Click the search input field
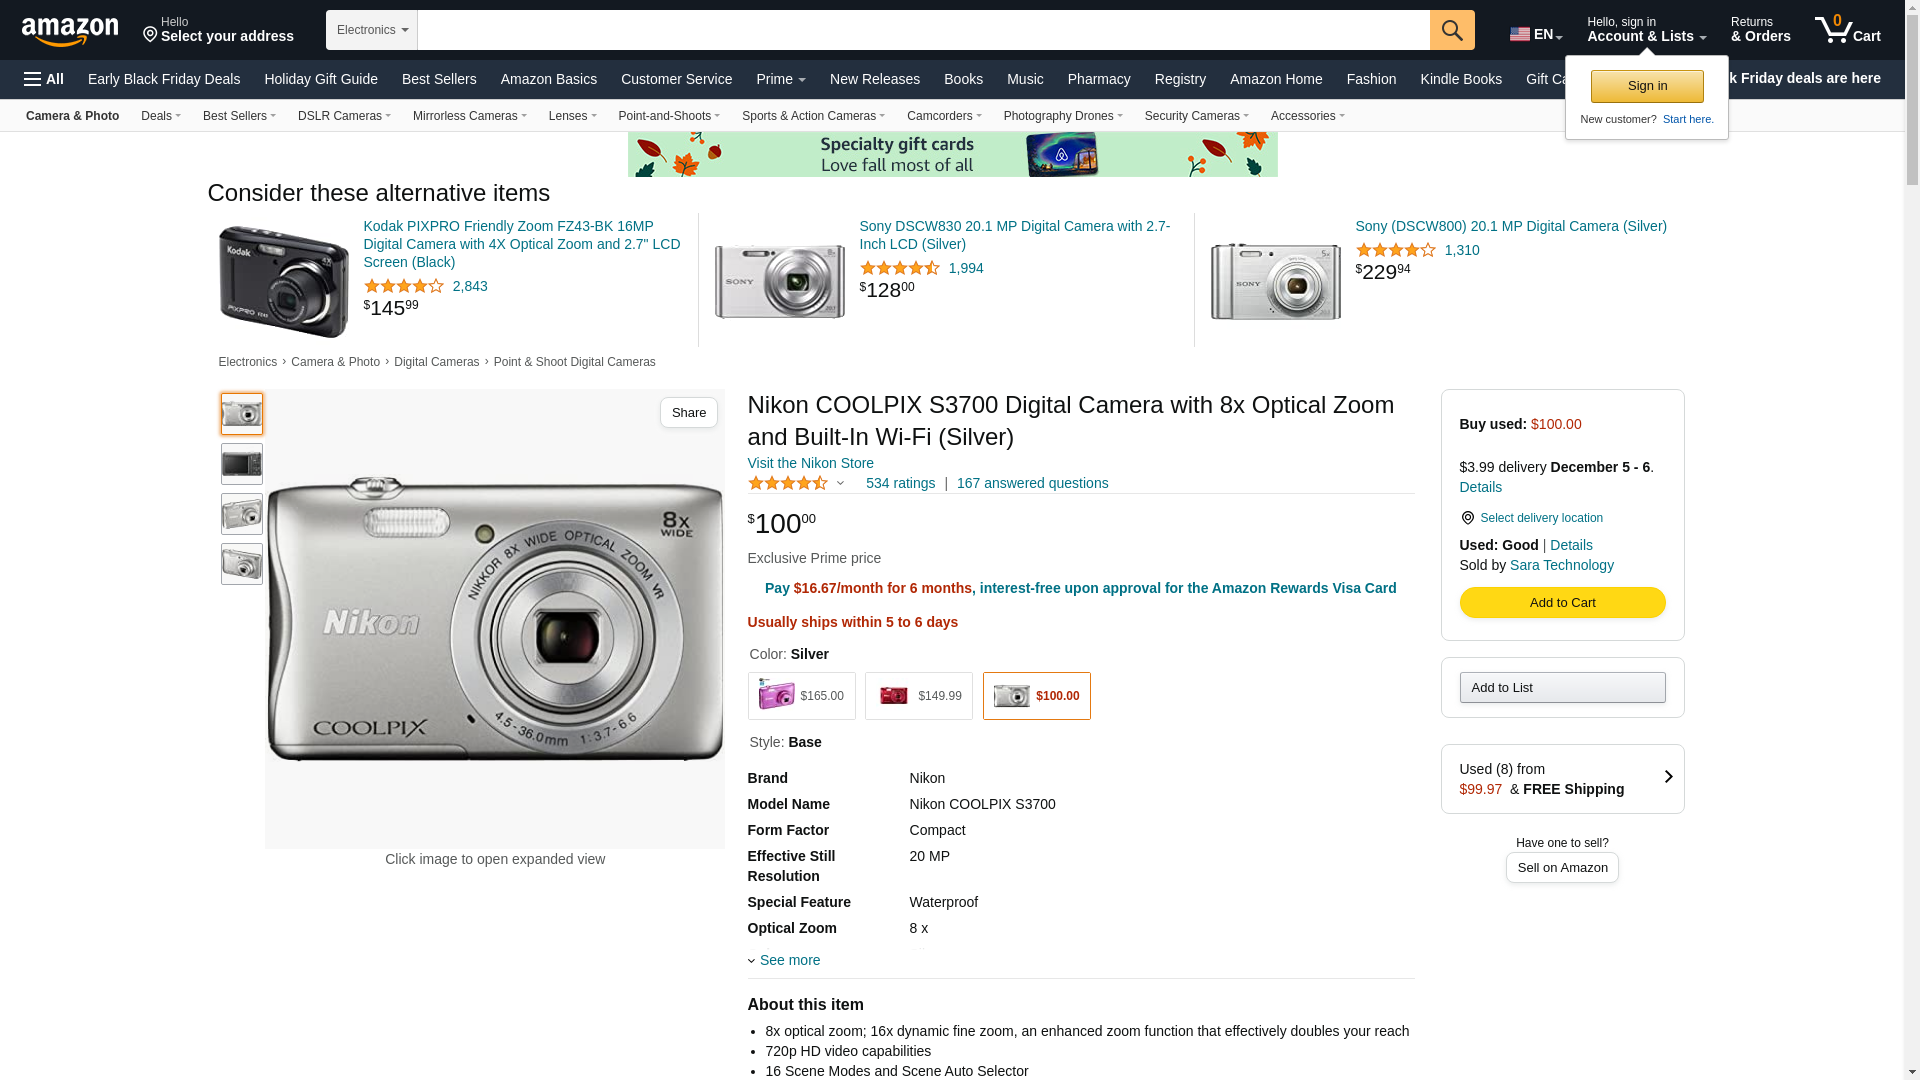 [x=922, y=30]
